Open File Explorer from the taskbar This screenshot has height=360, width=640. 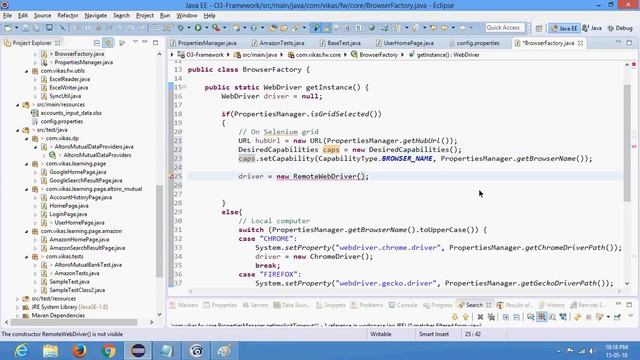click(x=50, y=351)
